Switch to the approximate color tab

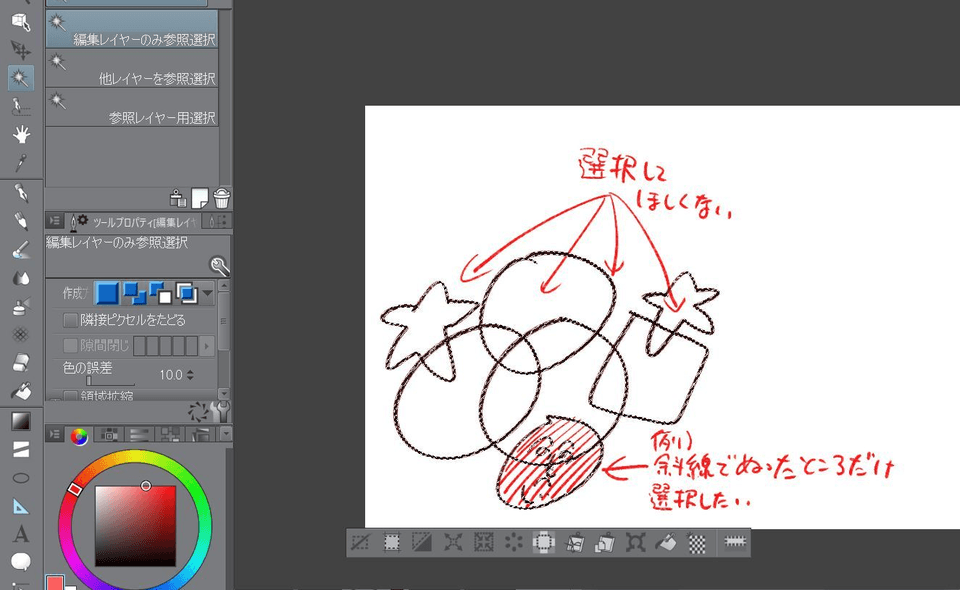point(201,435)
